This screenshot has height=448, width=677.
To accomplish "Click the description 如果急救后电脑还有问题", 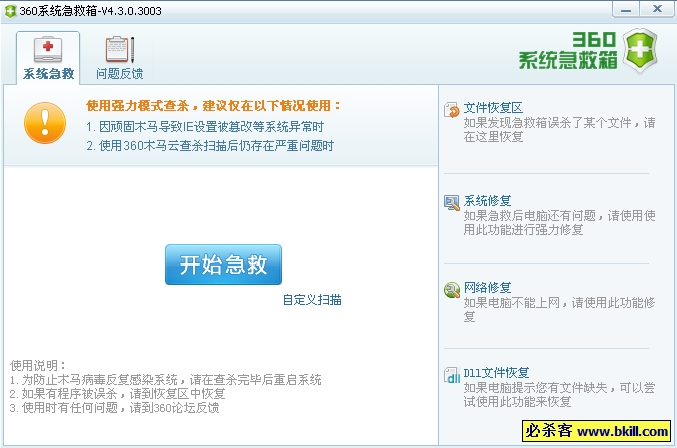I will pos(559,222).
